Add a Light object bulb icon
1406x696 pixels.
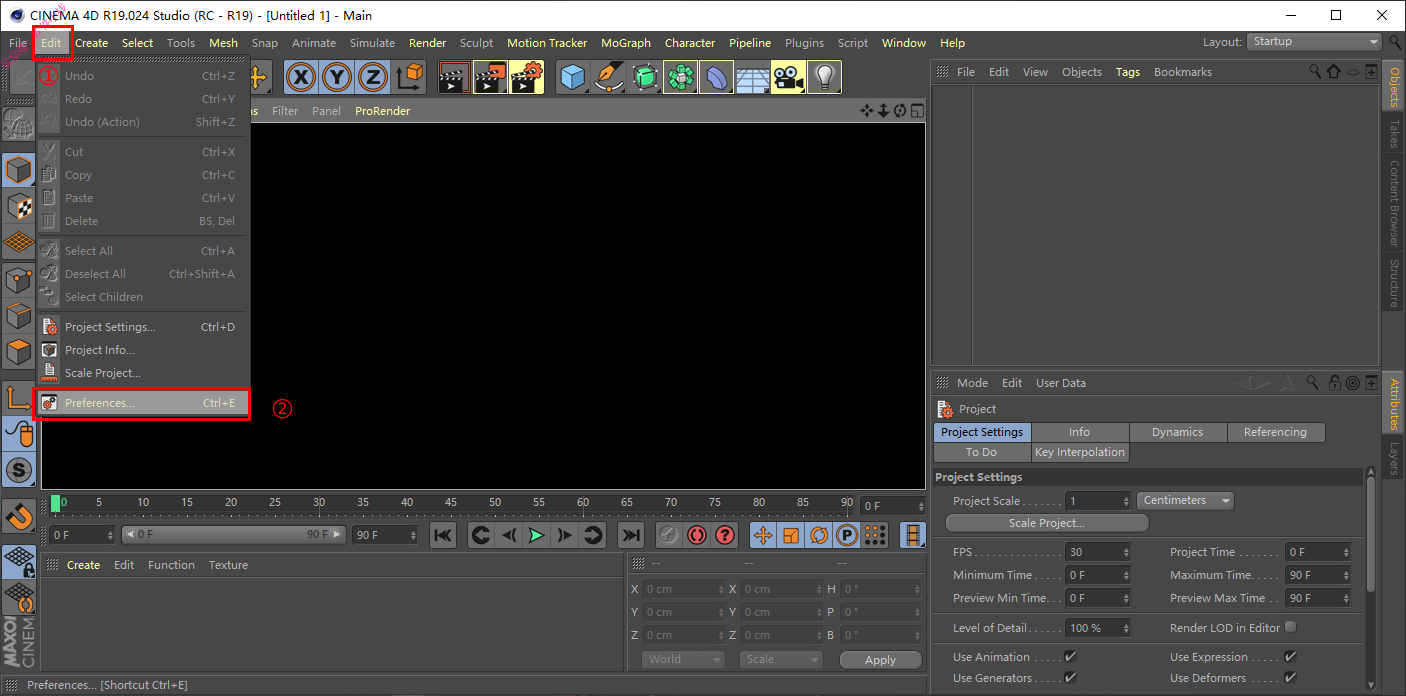point(824,77)
